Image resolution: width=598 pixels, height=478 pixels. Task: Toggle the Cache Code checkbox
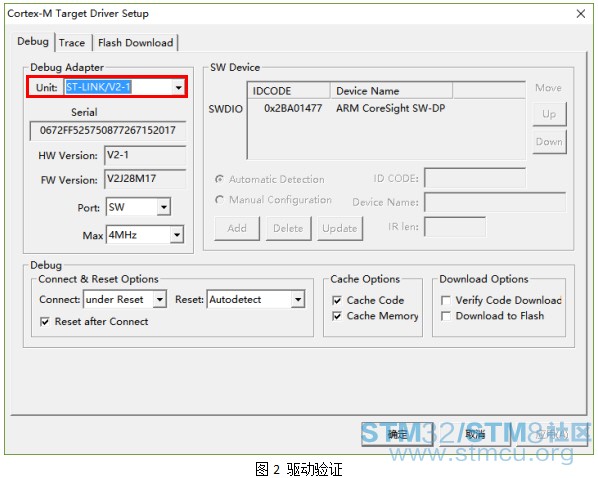(337, 300)
